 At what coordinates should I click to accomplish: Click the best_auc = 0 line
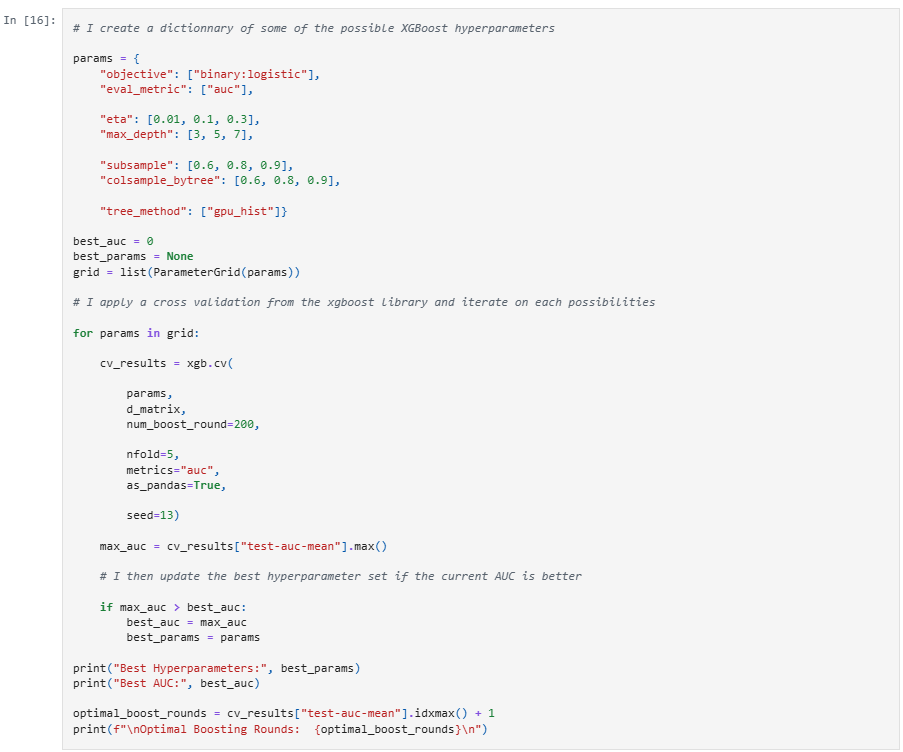113,241
